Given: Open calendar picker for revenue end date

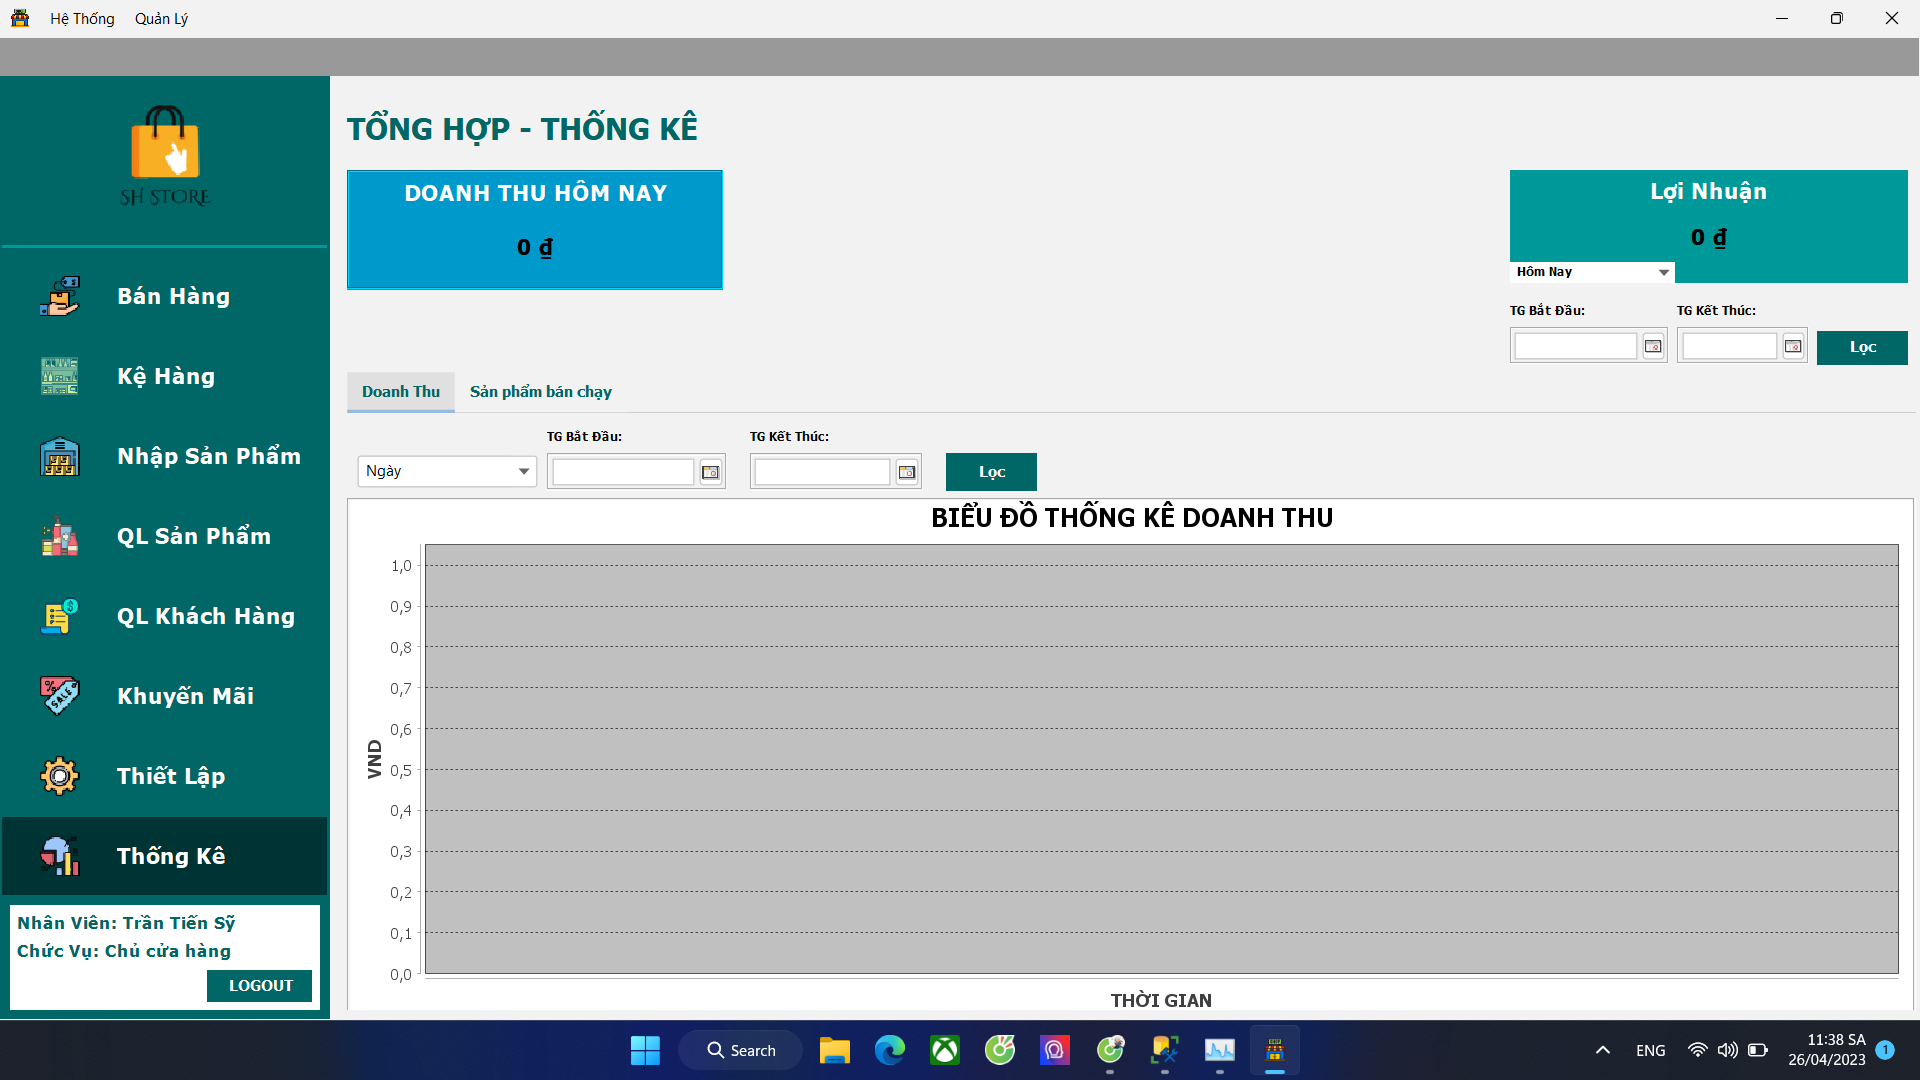Looking at the screenshot, I should point(907,472).
